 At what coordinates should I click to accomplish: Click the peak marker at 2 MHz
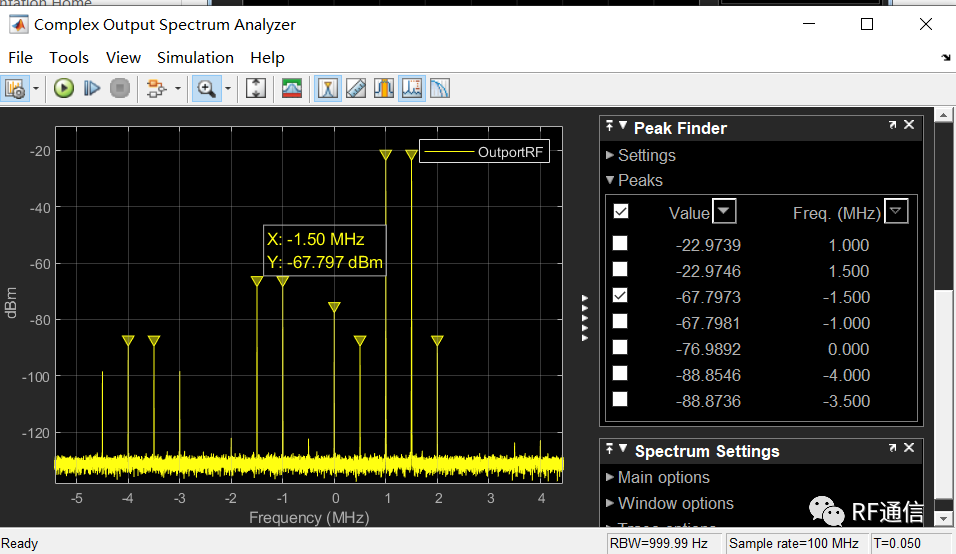pos(437,341)
